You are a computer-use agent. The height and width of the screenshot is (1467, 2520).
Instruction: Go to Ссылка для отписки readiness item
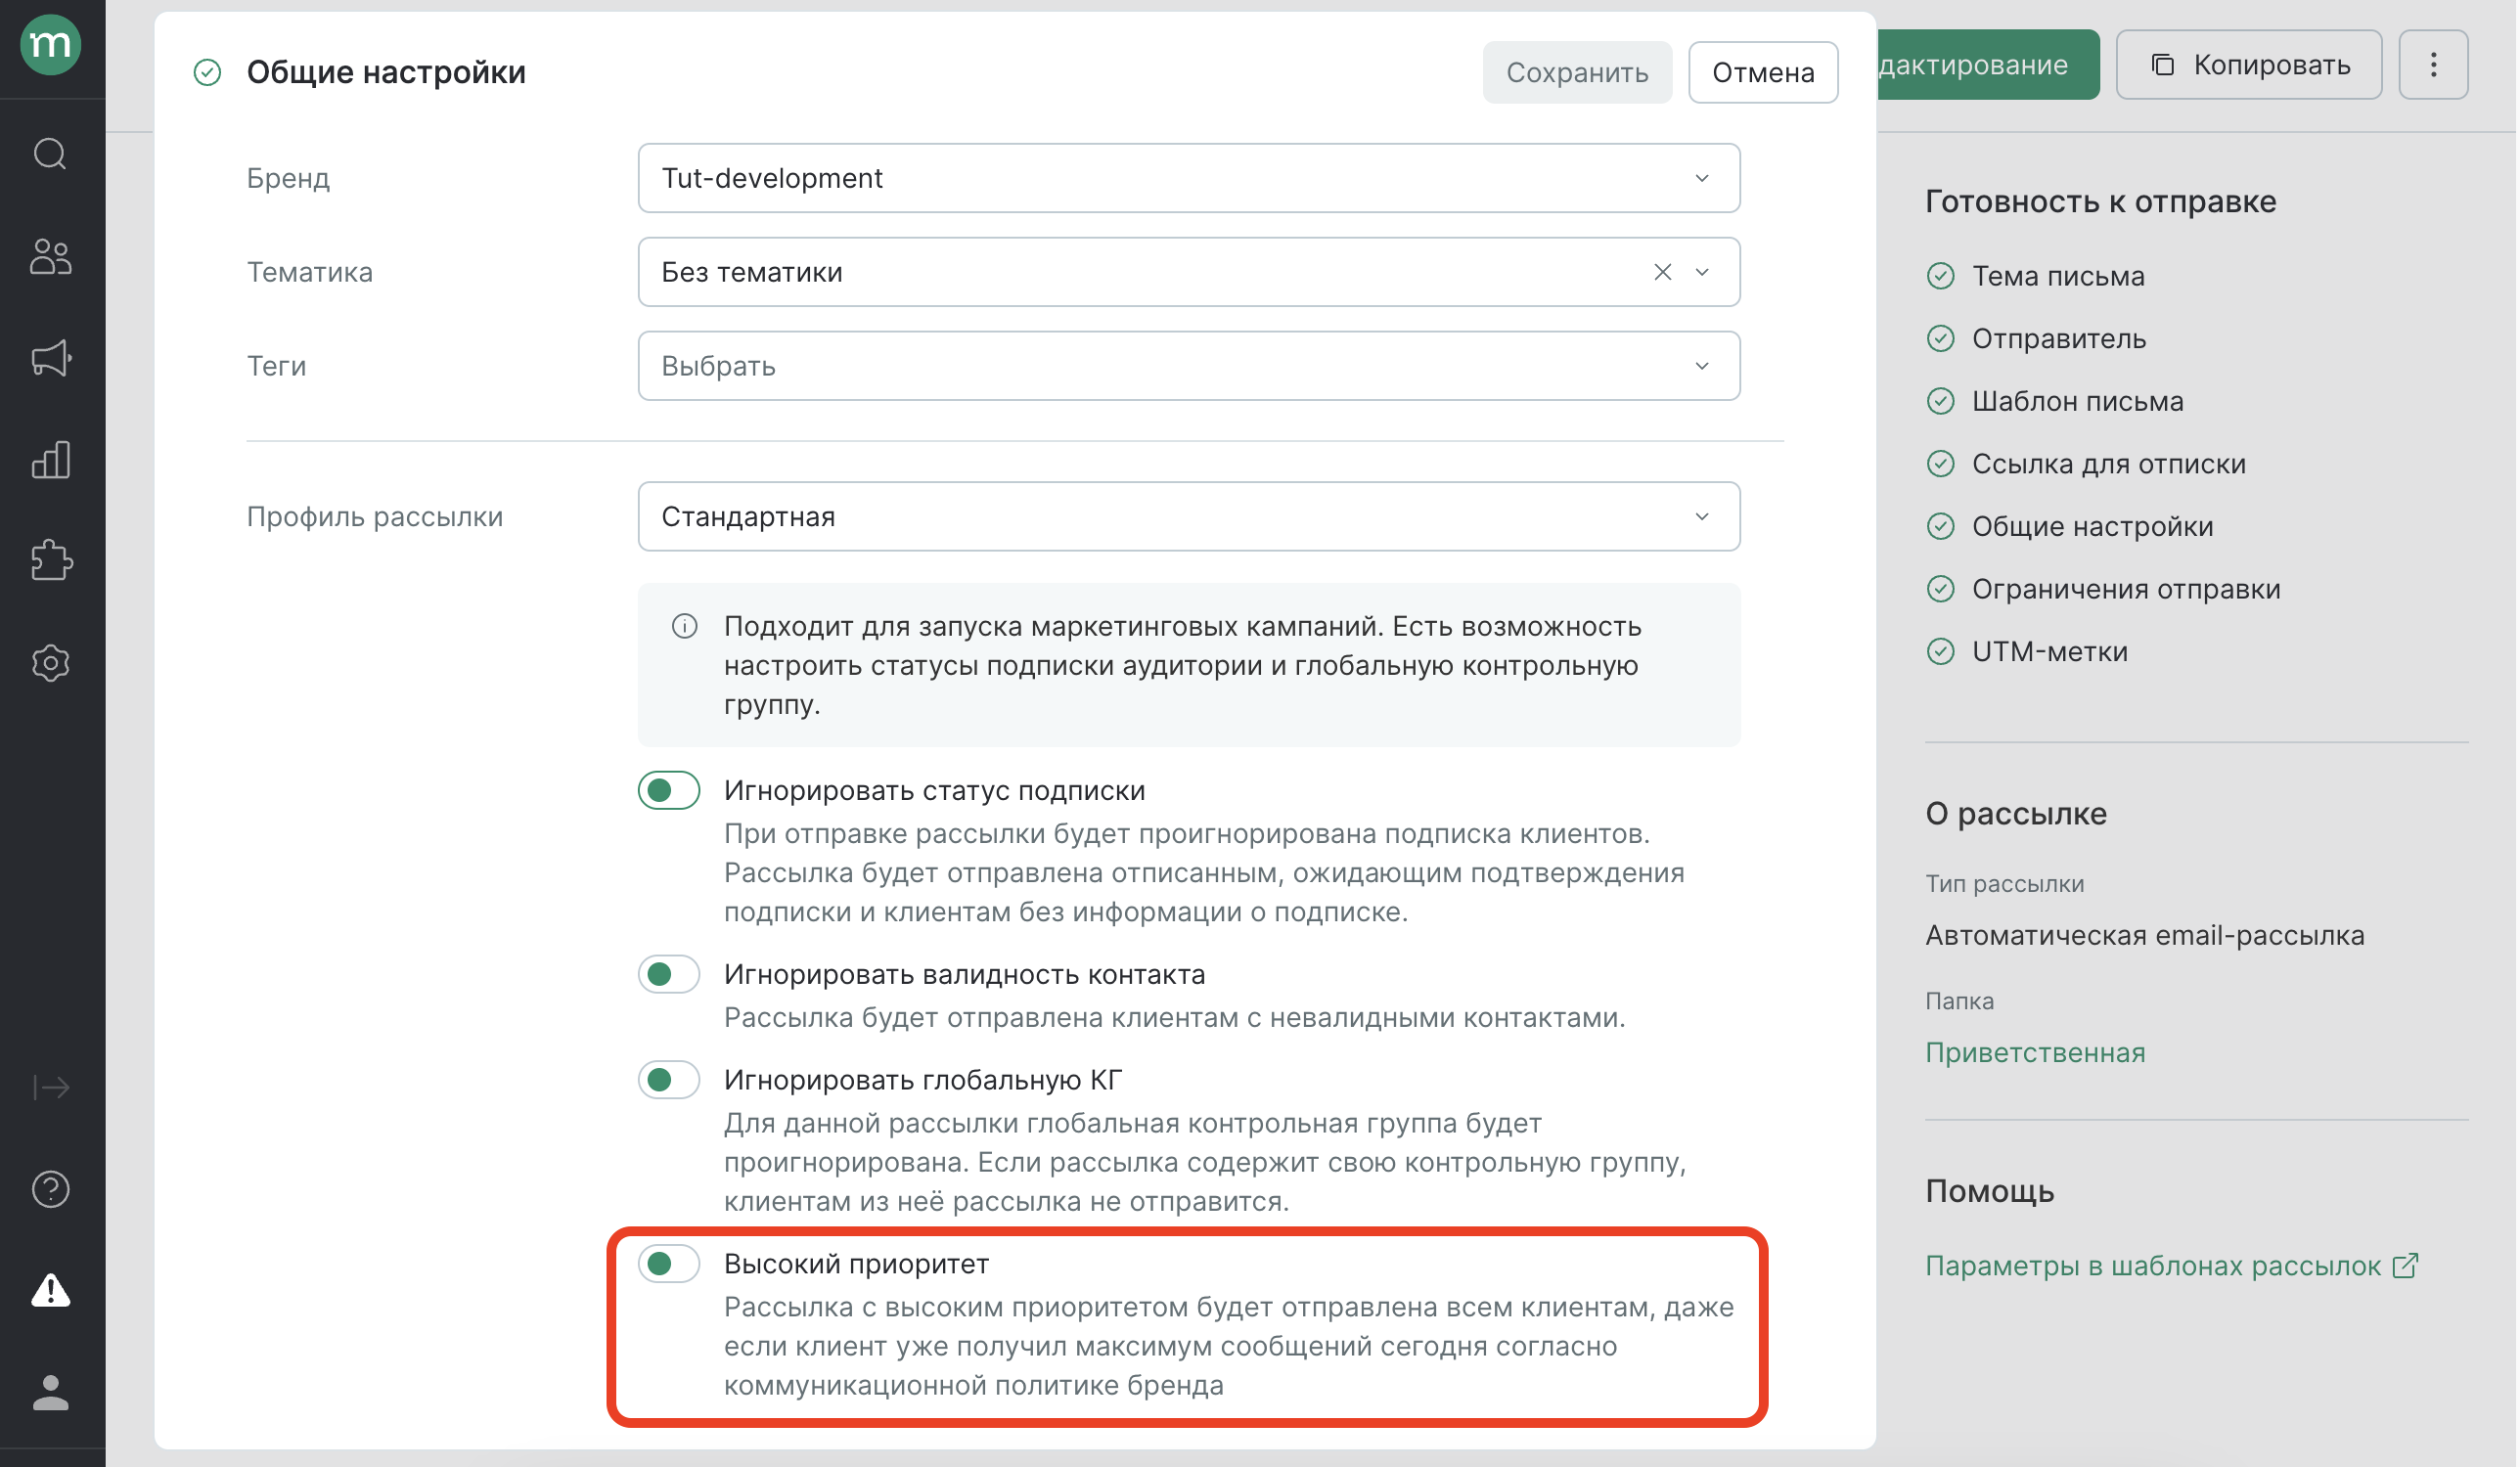[2110, 464]
